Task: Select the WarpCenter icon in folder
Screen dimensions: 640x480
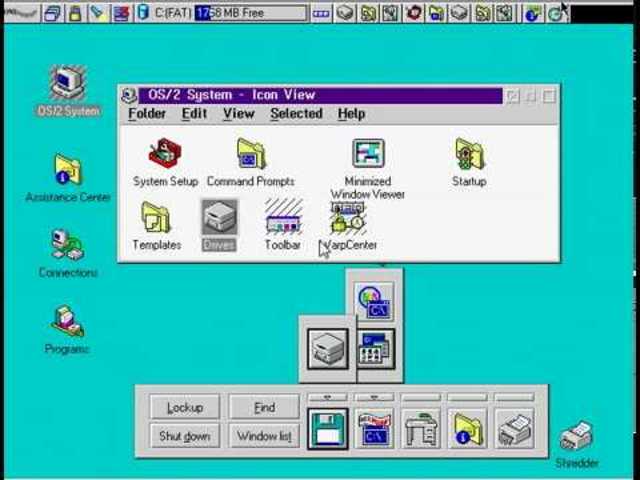Action: (x=348, y=218)
